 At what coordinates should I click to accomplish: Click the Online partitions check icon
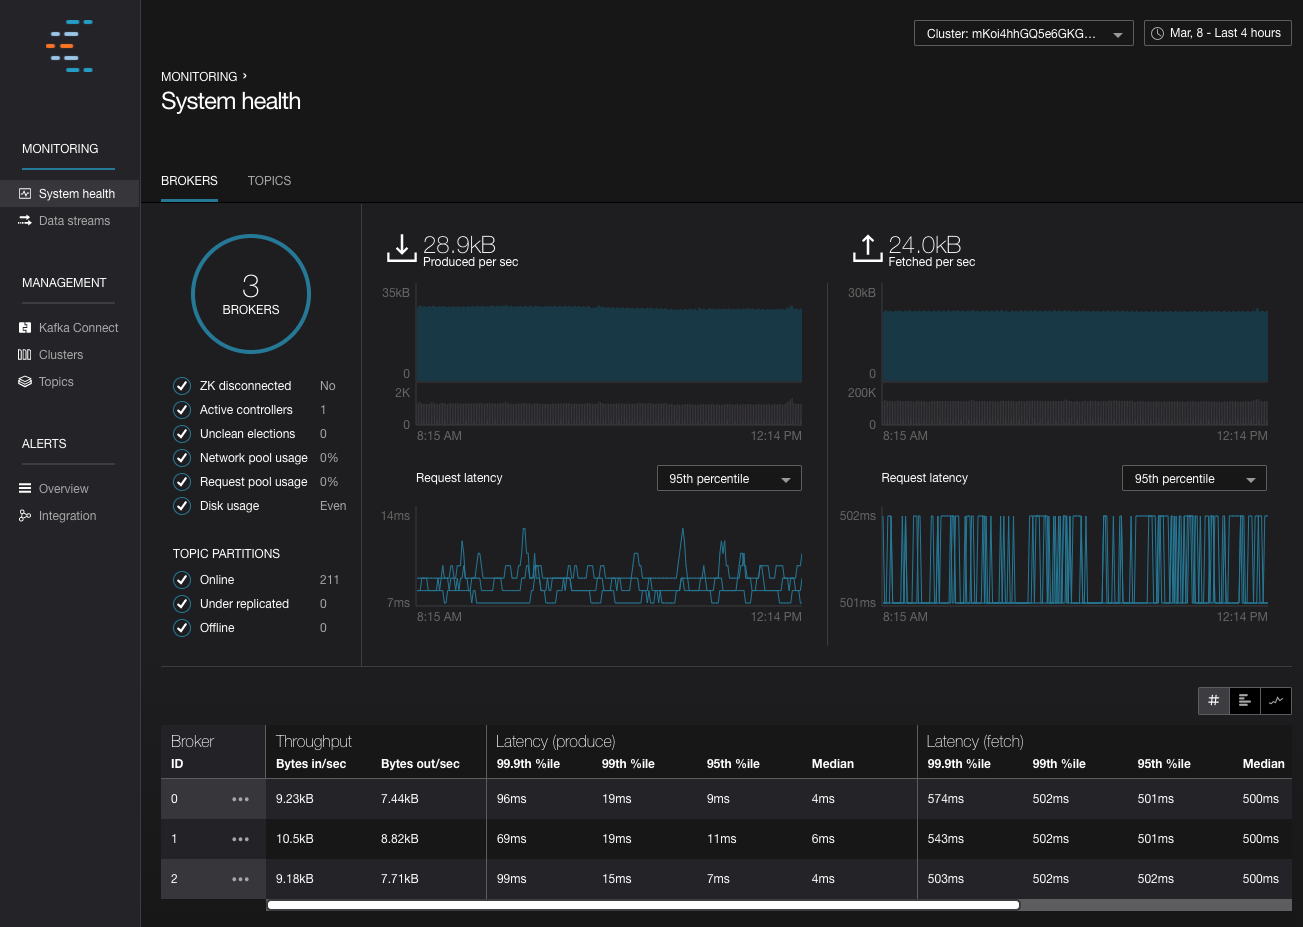(182, 580)
